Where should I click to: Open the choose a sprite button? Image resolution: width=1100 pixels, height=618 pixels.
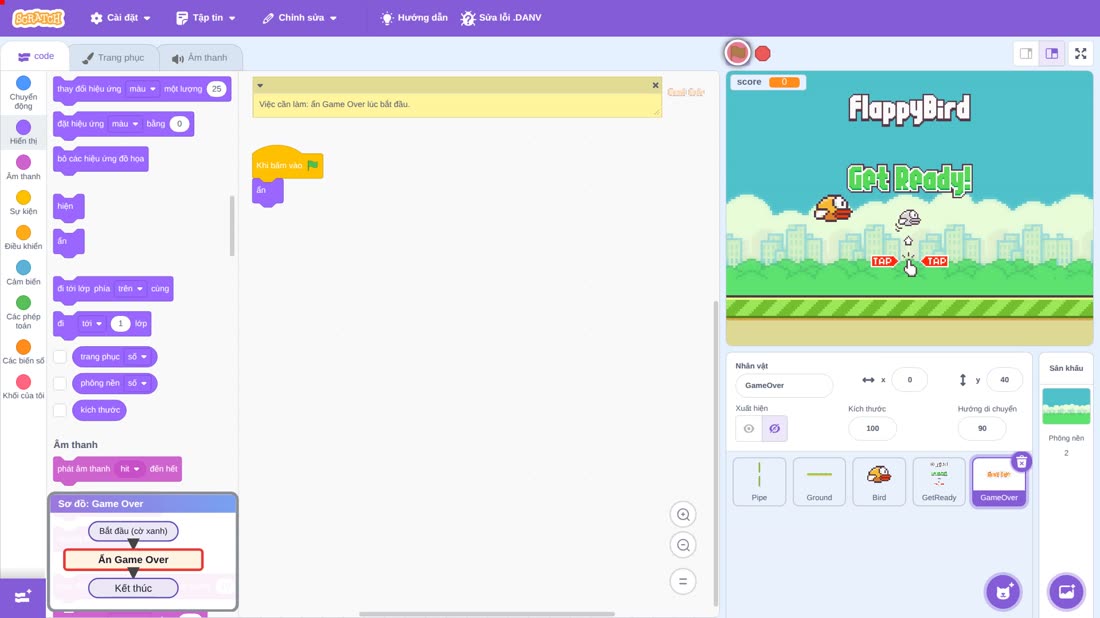coord(1003,591)
